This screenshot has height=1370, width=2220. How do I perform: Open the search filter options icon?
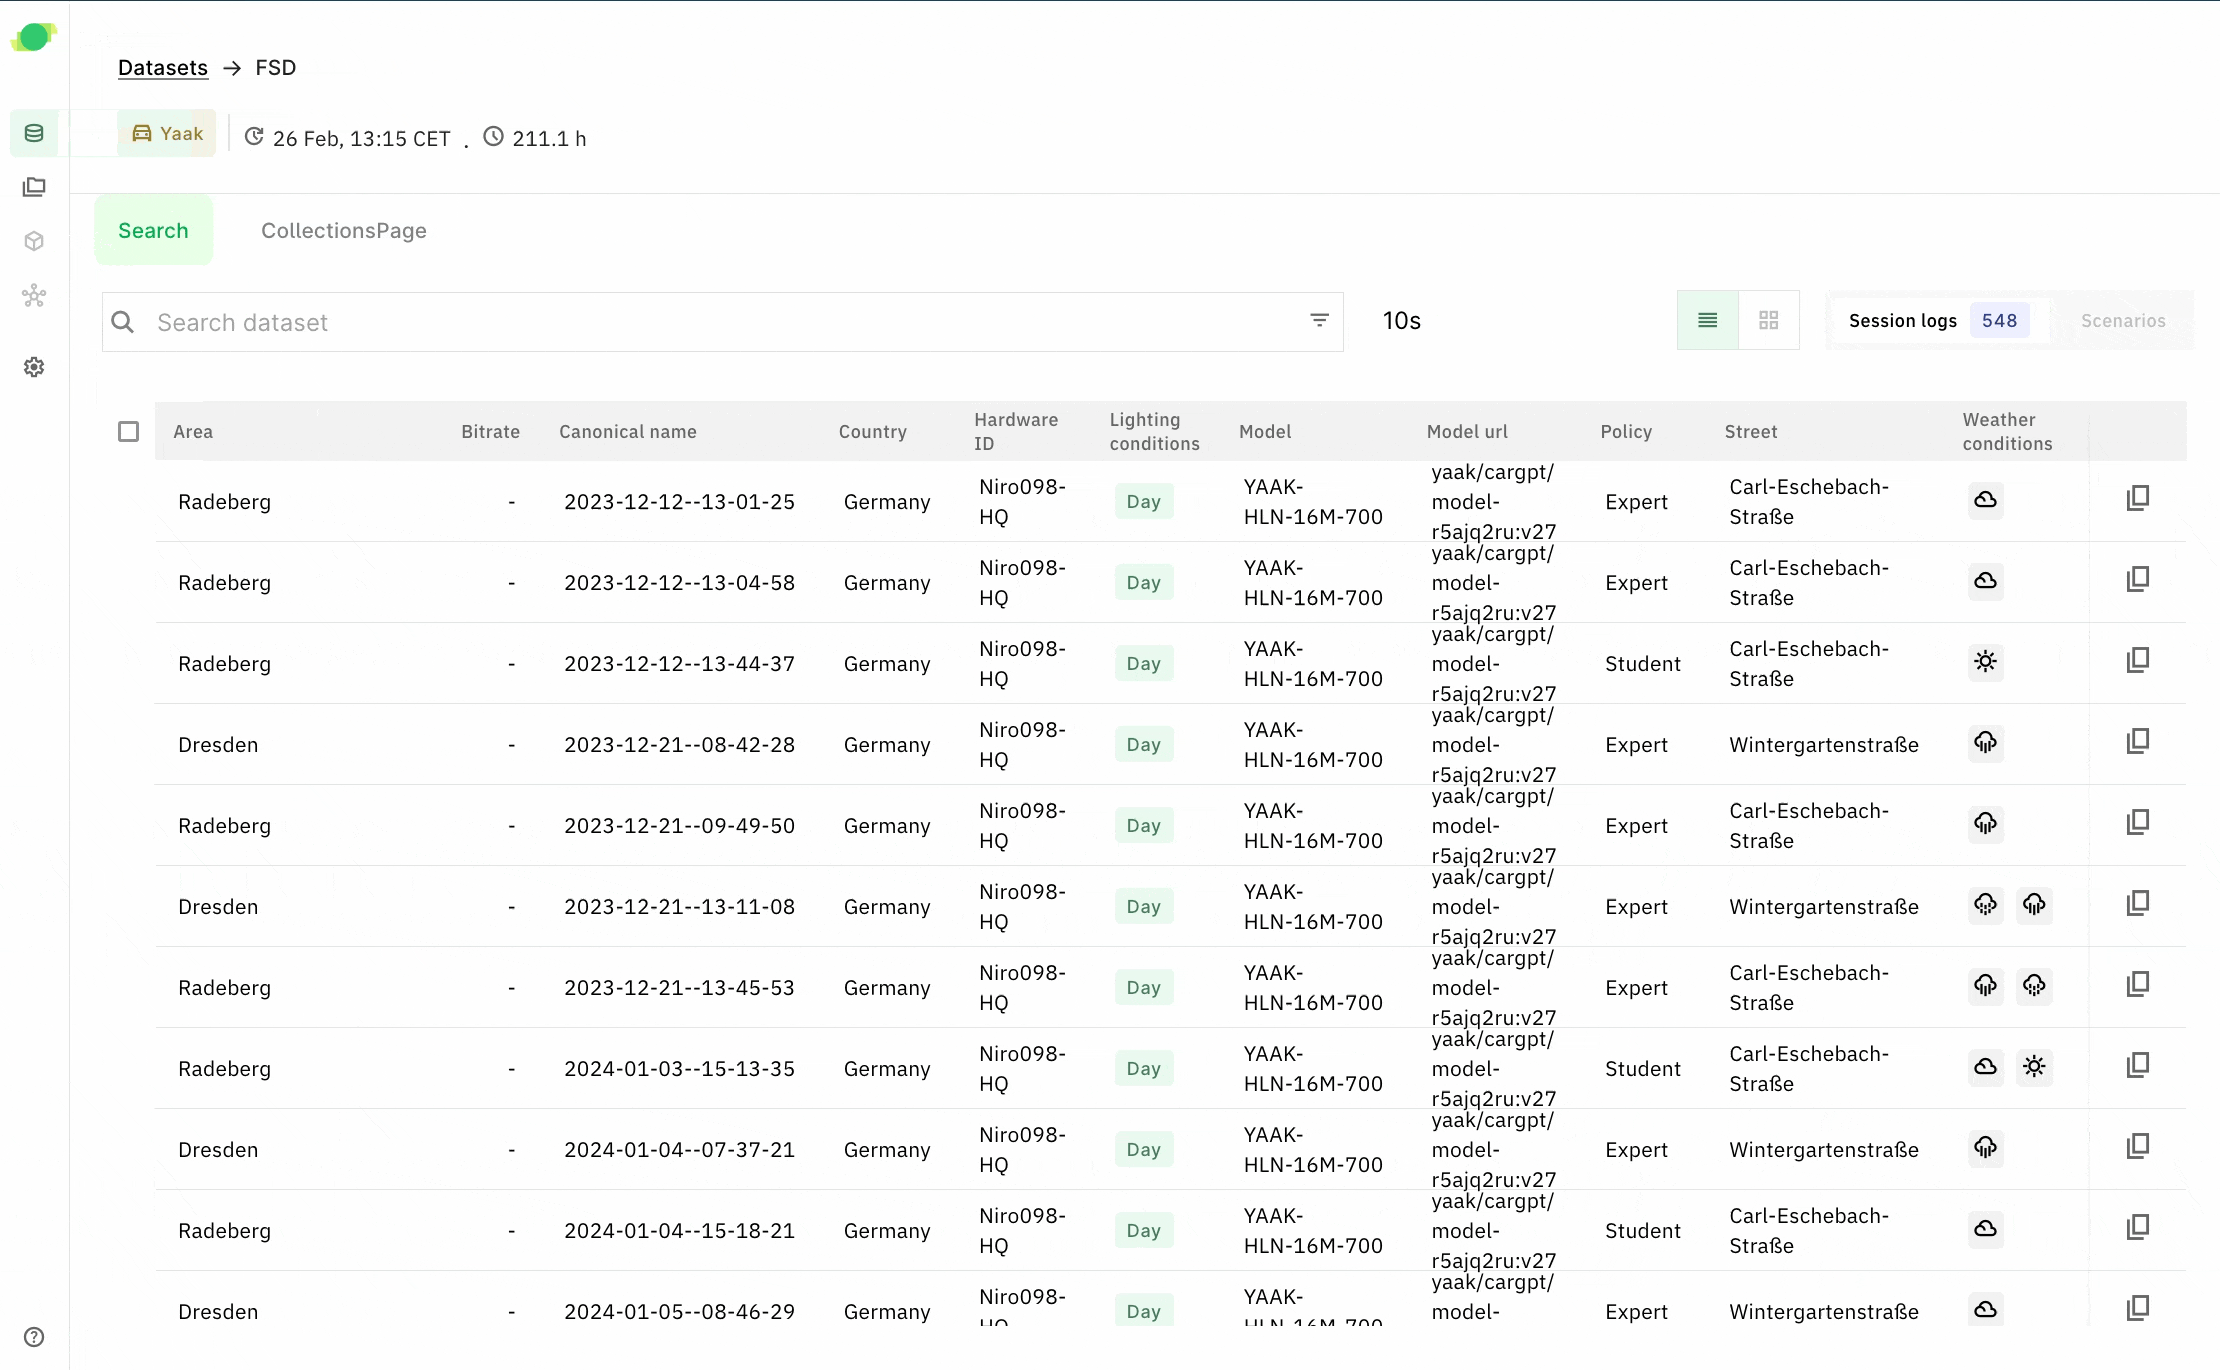tap(1319, 320)
